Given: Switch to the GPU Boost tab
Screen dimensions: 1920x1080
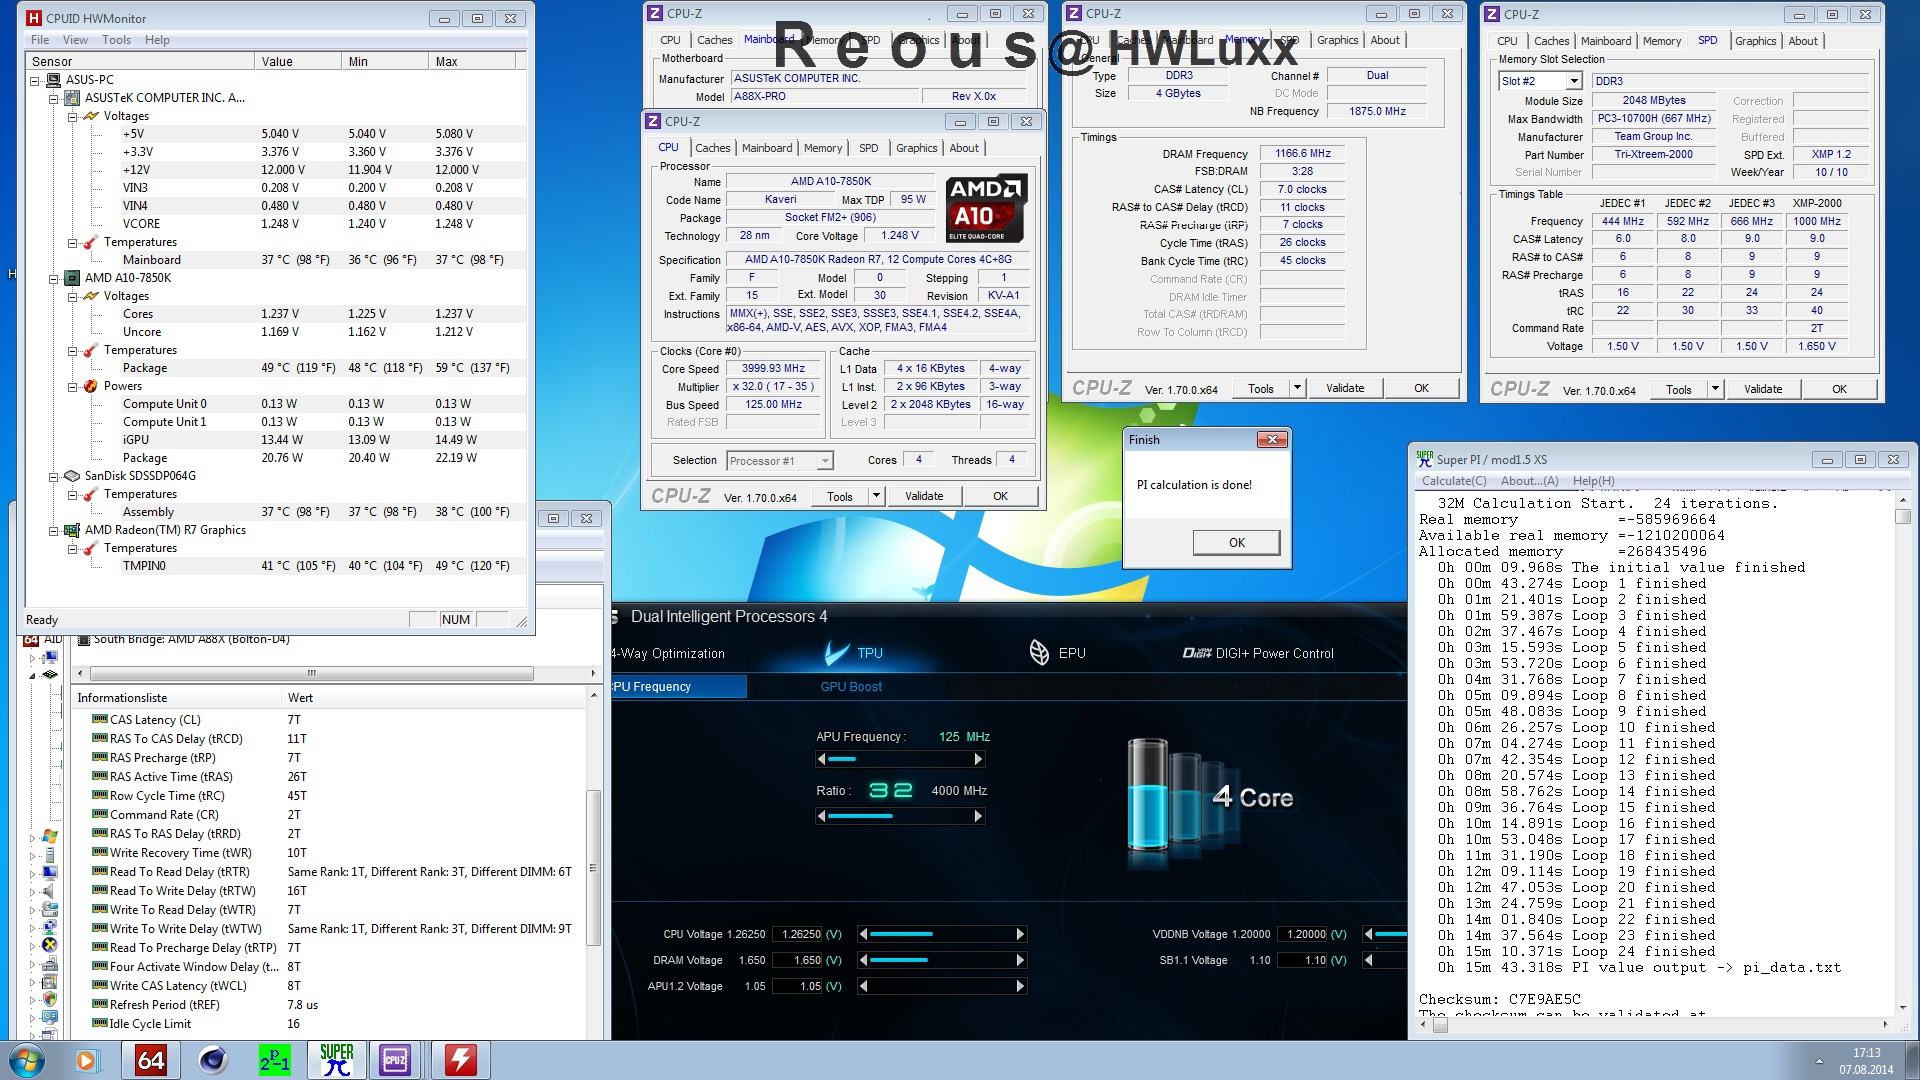Looking at the screenshot, I should coord(851,686).
